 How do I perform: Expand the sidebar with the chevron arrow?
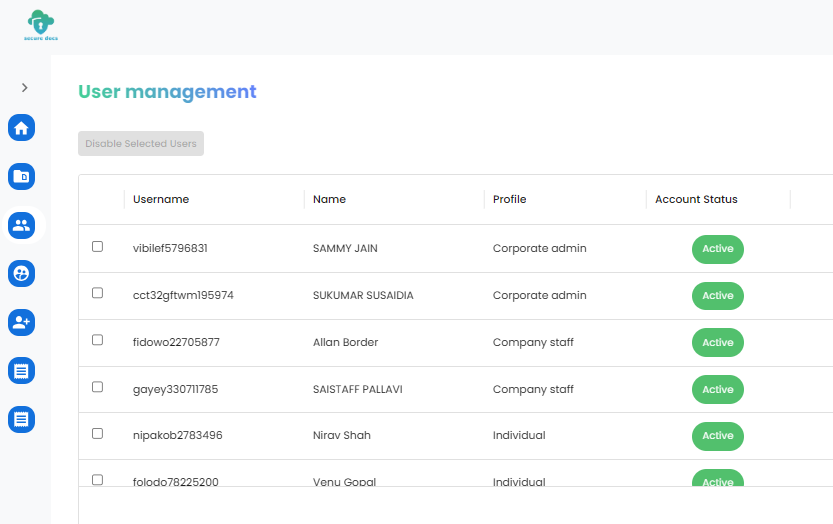24,88
